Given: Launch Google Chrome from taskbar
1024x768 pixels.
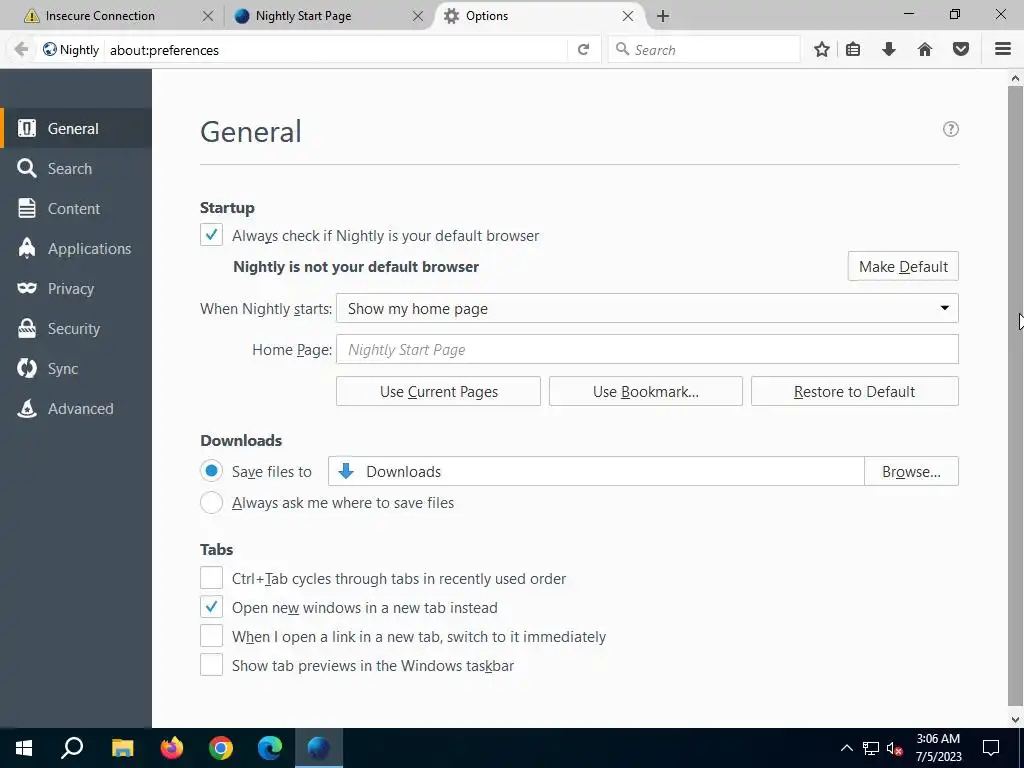Looking at the screenshot, I should click(x=221, y=748).
